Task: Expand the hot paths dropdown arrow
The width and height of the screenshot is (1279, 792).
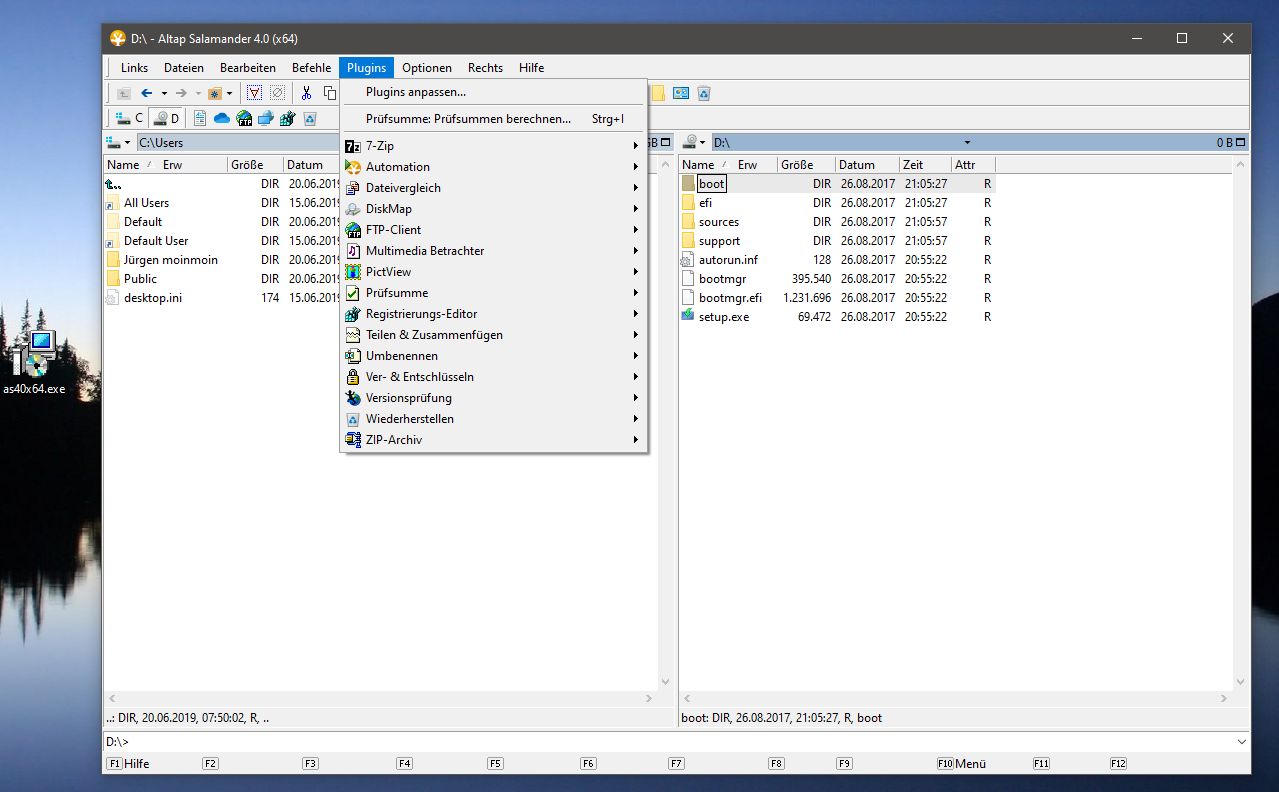Action: tap(230, 93)
